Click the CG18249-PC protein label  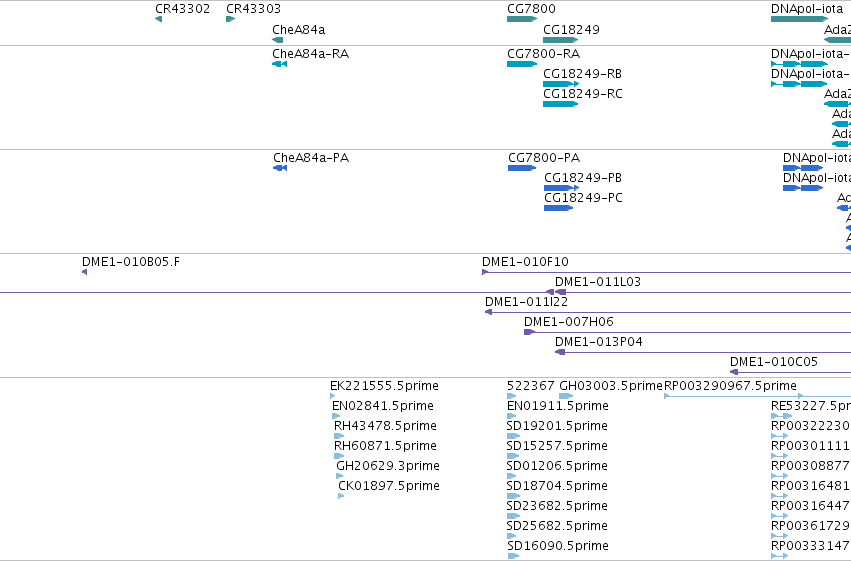point(583,198)
